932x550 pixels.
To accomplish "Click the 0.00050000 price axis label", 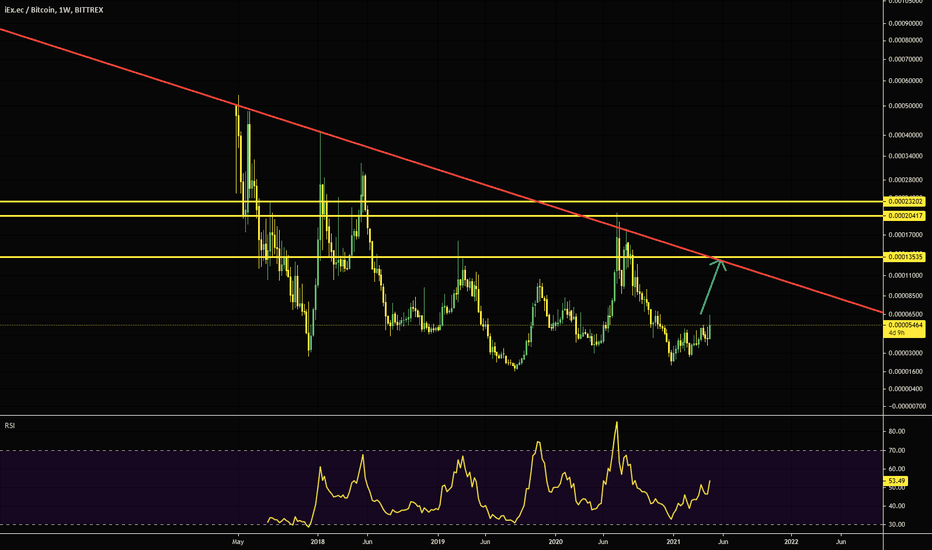I will 906,106.
